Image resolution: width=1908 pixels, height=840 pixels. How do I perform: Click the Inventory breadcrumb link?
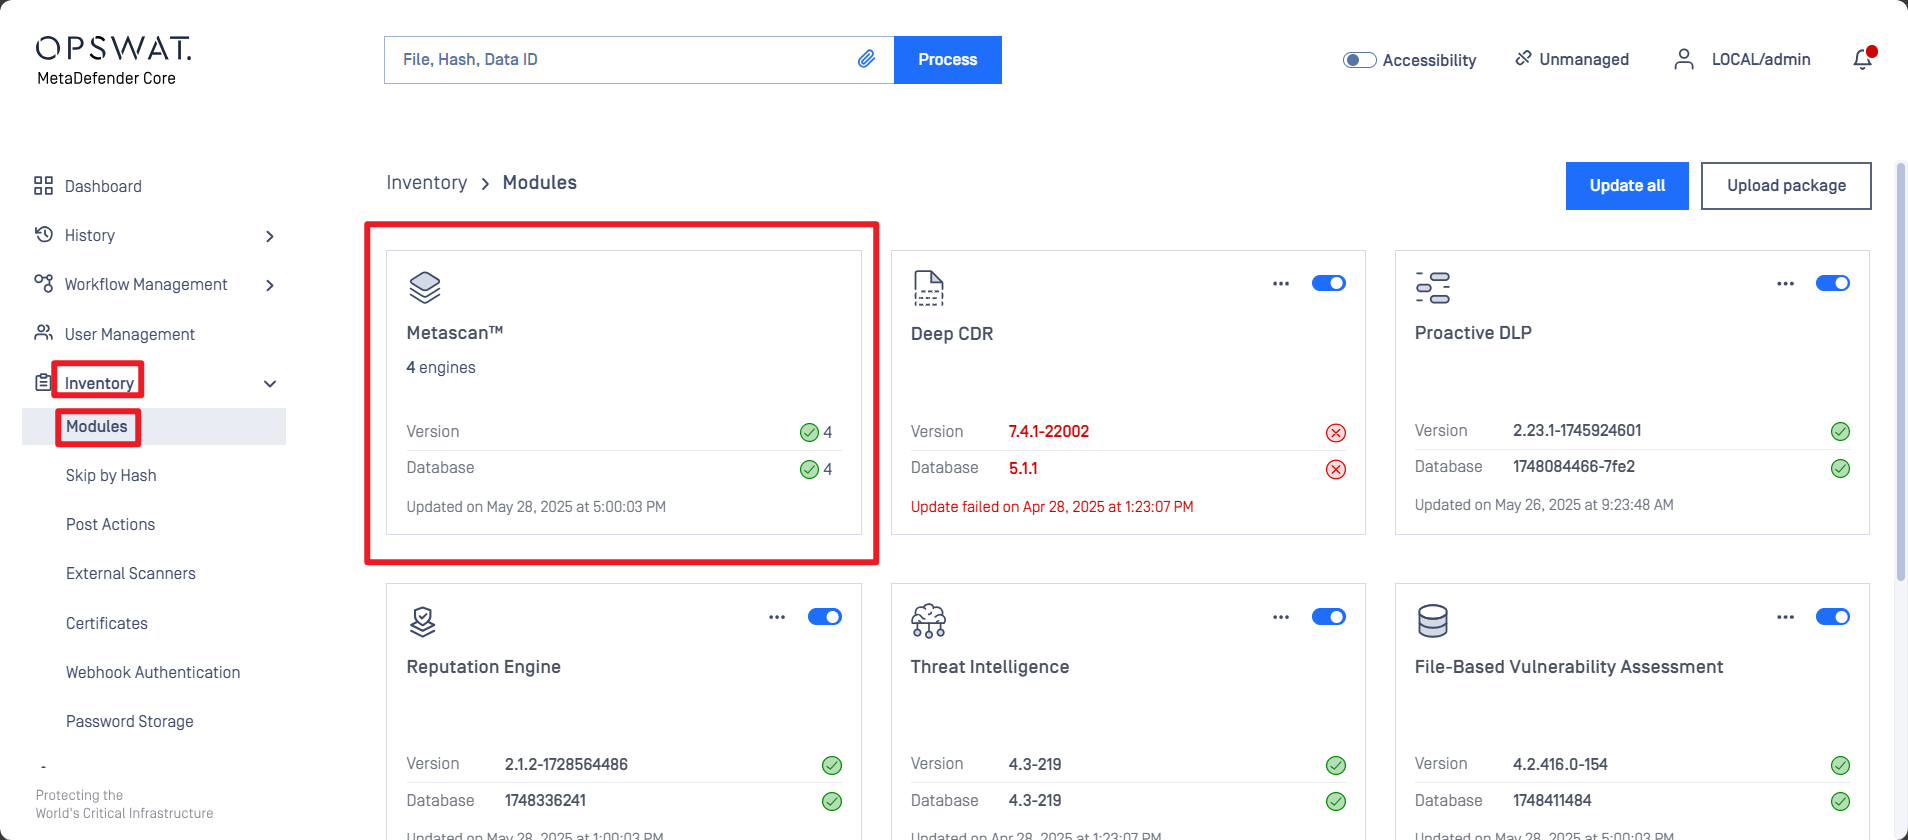[x=427, y=182]
